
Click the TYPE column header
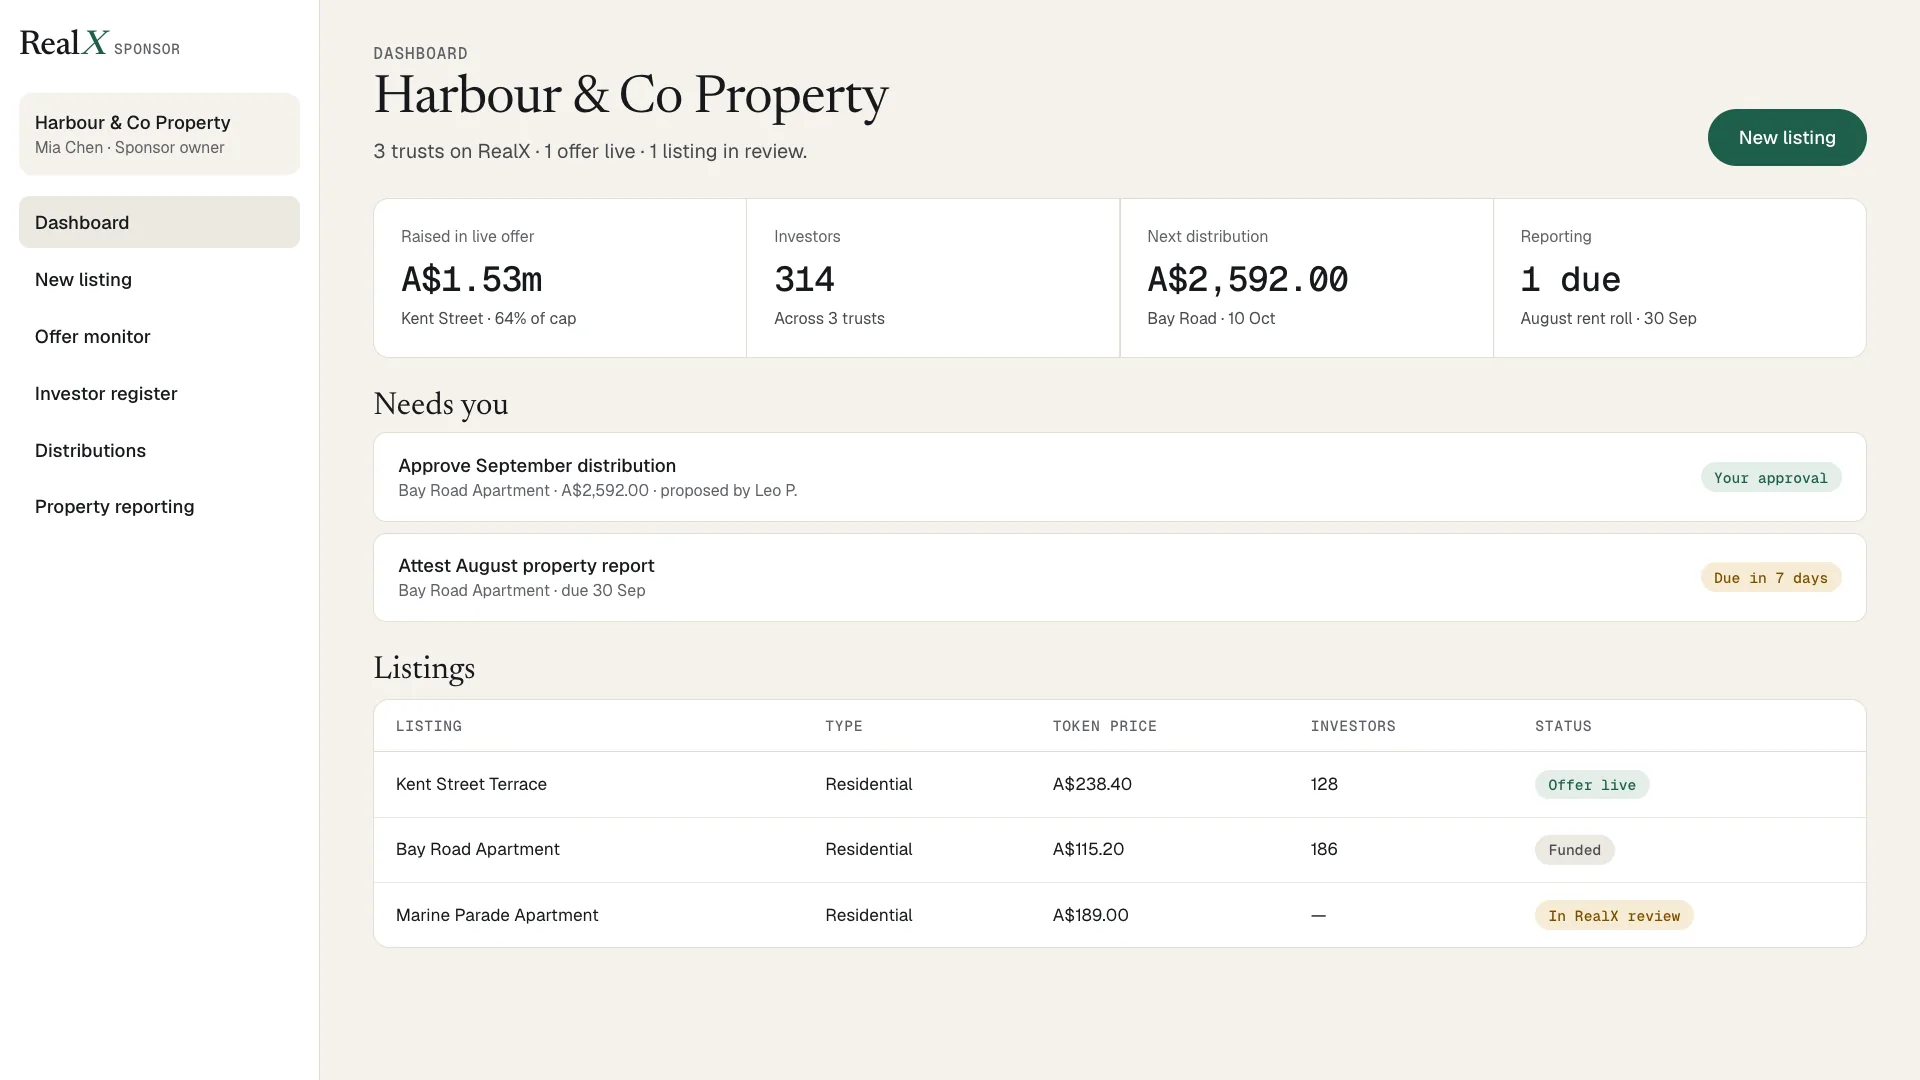pos(843,726)
